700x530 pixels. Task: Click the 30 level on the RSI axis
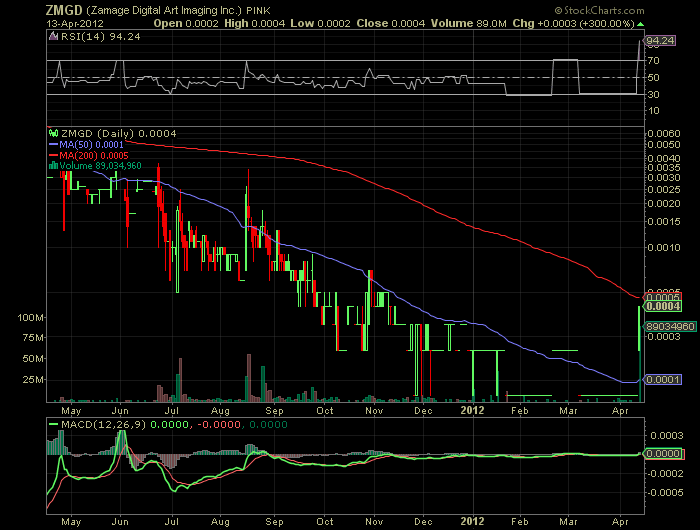pos(654,95)
